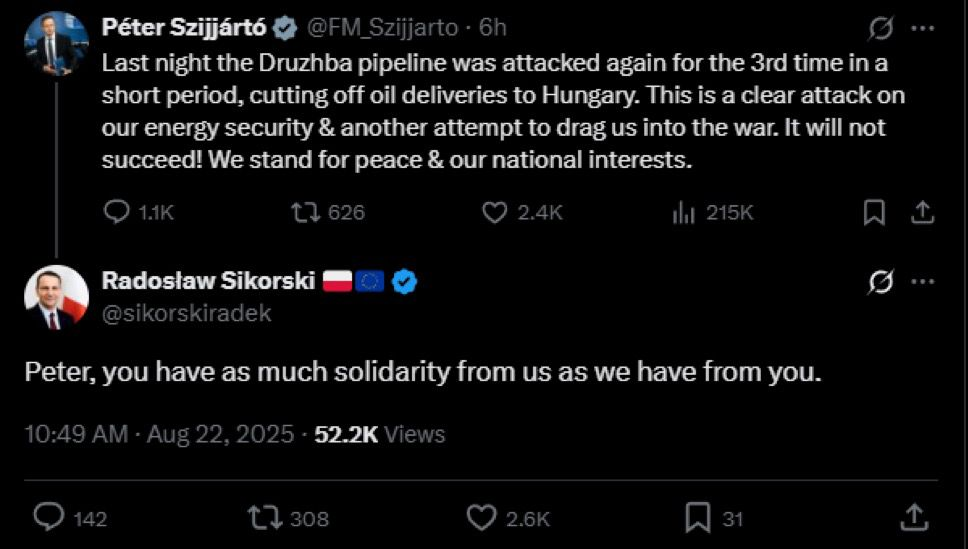Screen dimensions: 968x549
Task: Open the @sikorskiradek handle link
Action: [x=187, y=313]
